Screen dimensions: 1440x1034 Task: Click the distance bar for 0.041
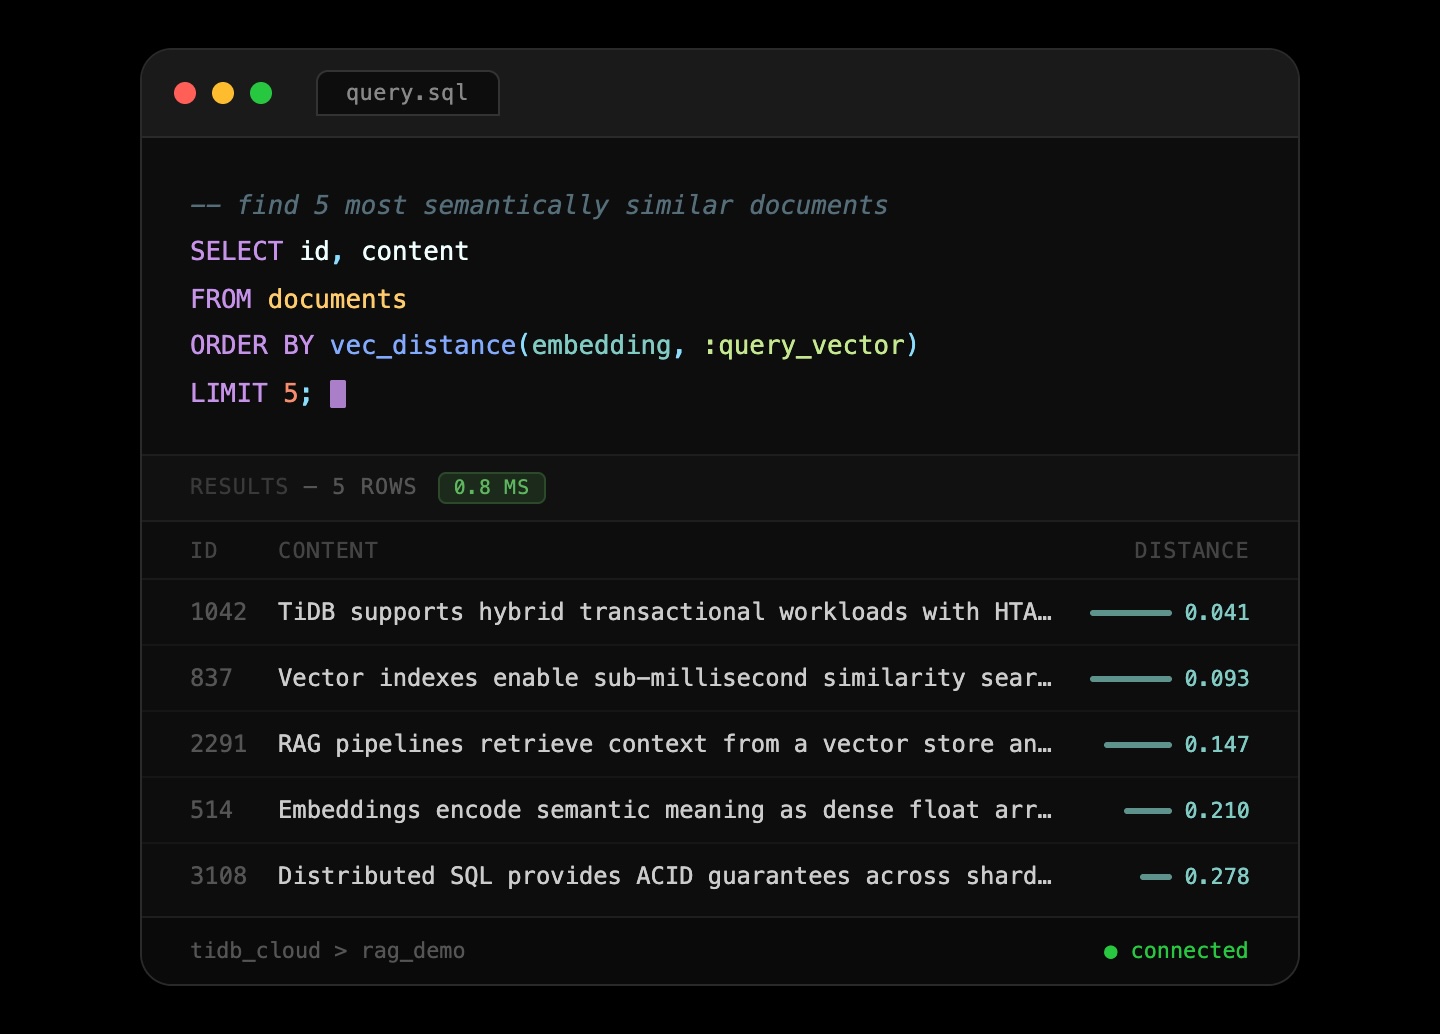(1130, 613)
